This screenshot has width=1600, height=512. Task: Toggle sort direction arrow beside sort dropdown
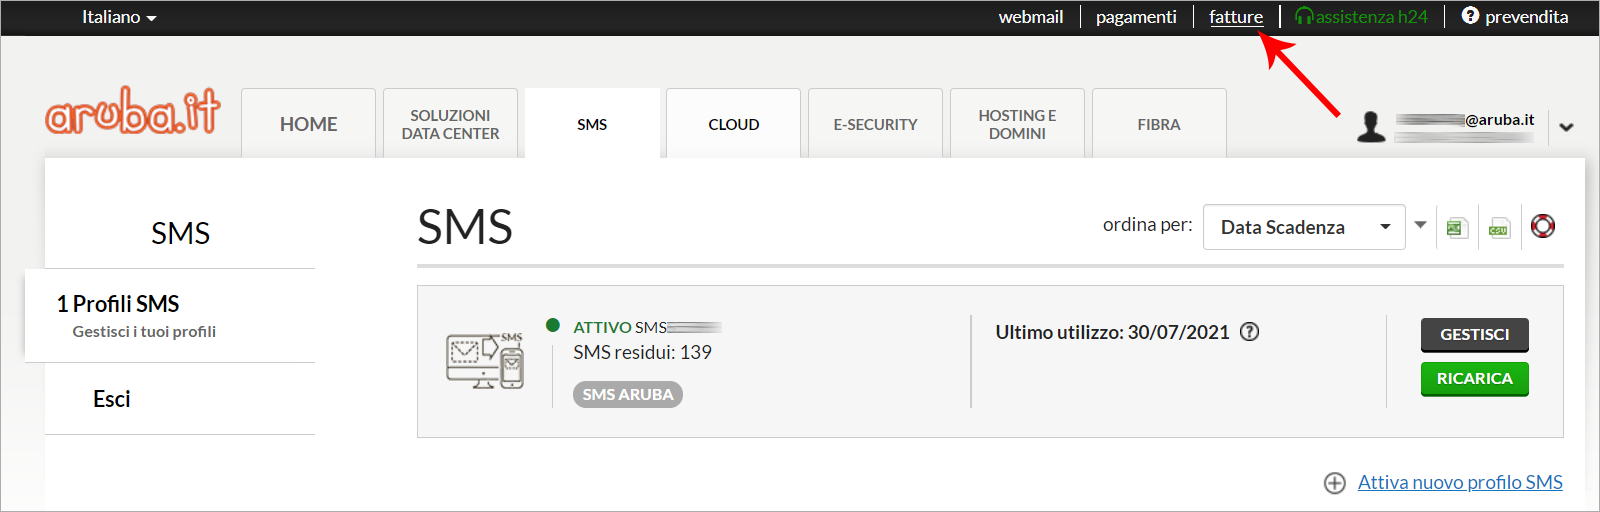[1420, 225]
